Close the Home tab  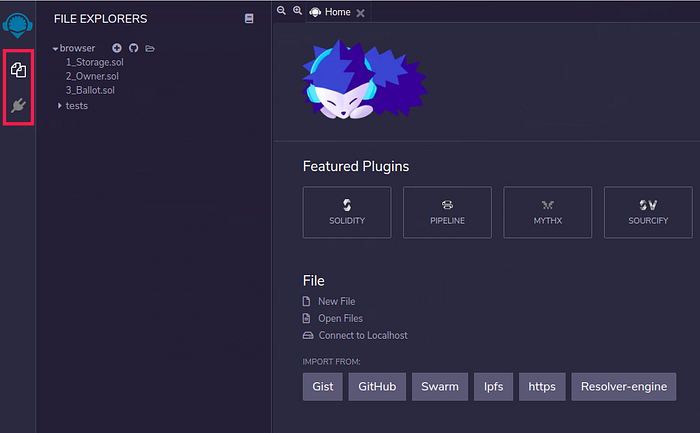(360, 13)
